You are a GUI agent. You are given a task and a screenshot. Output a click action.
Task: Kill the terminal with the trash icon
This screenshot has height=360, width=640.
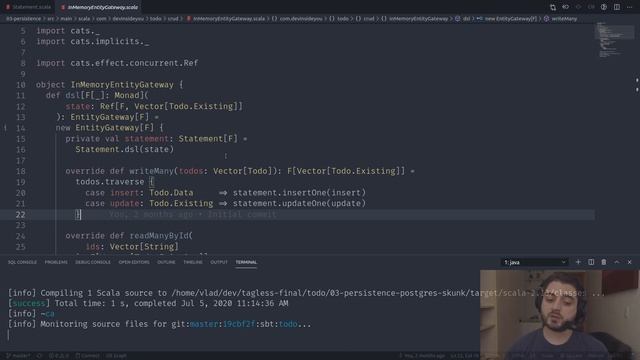[604, 262]
